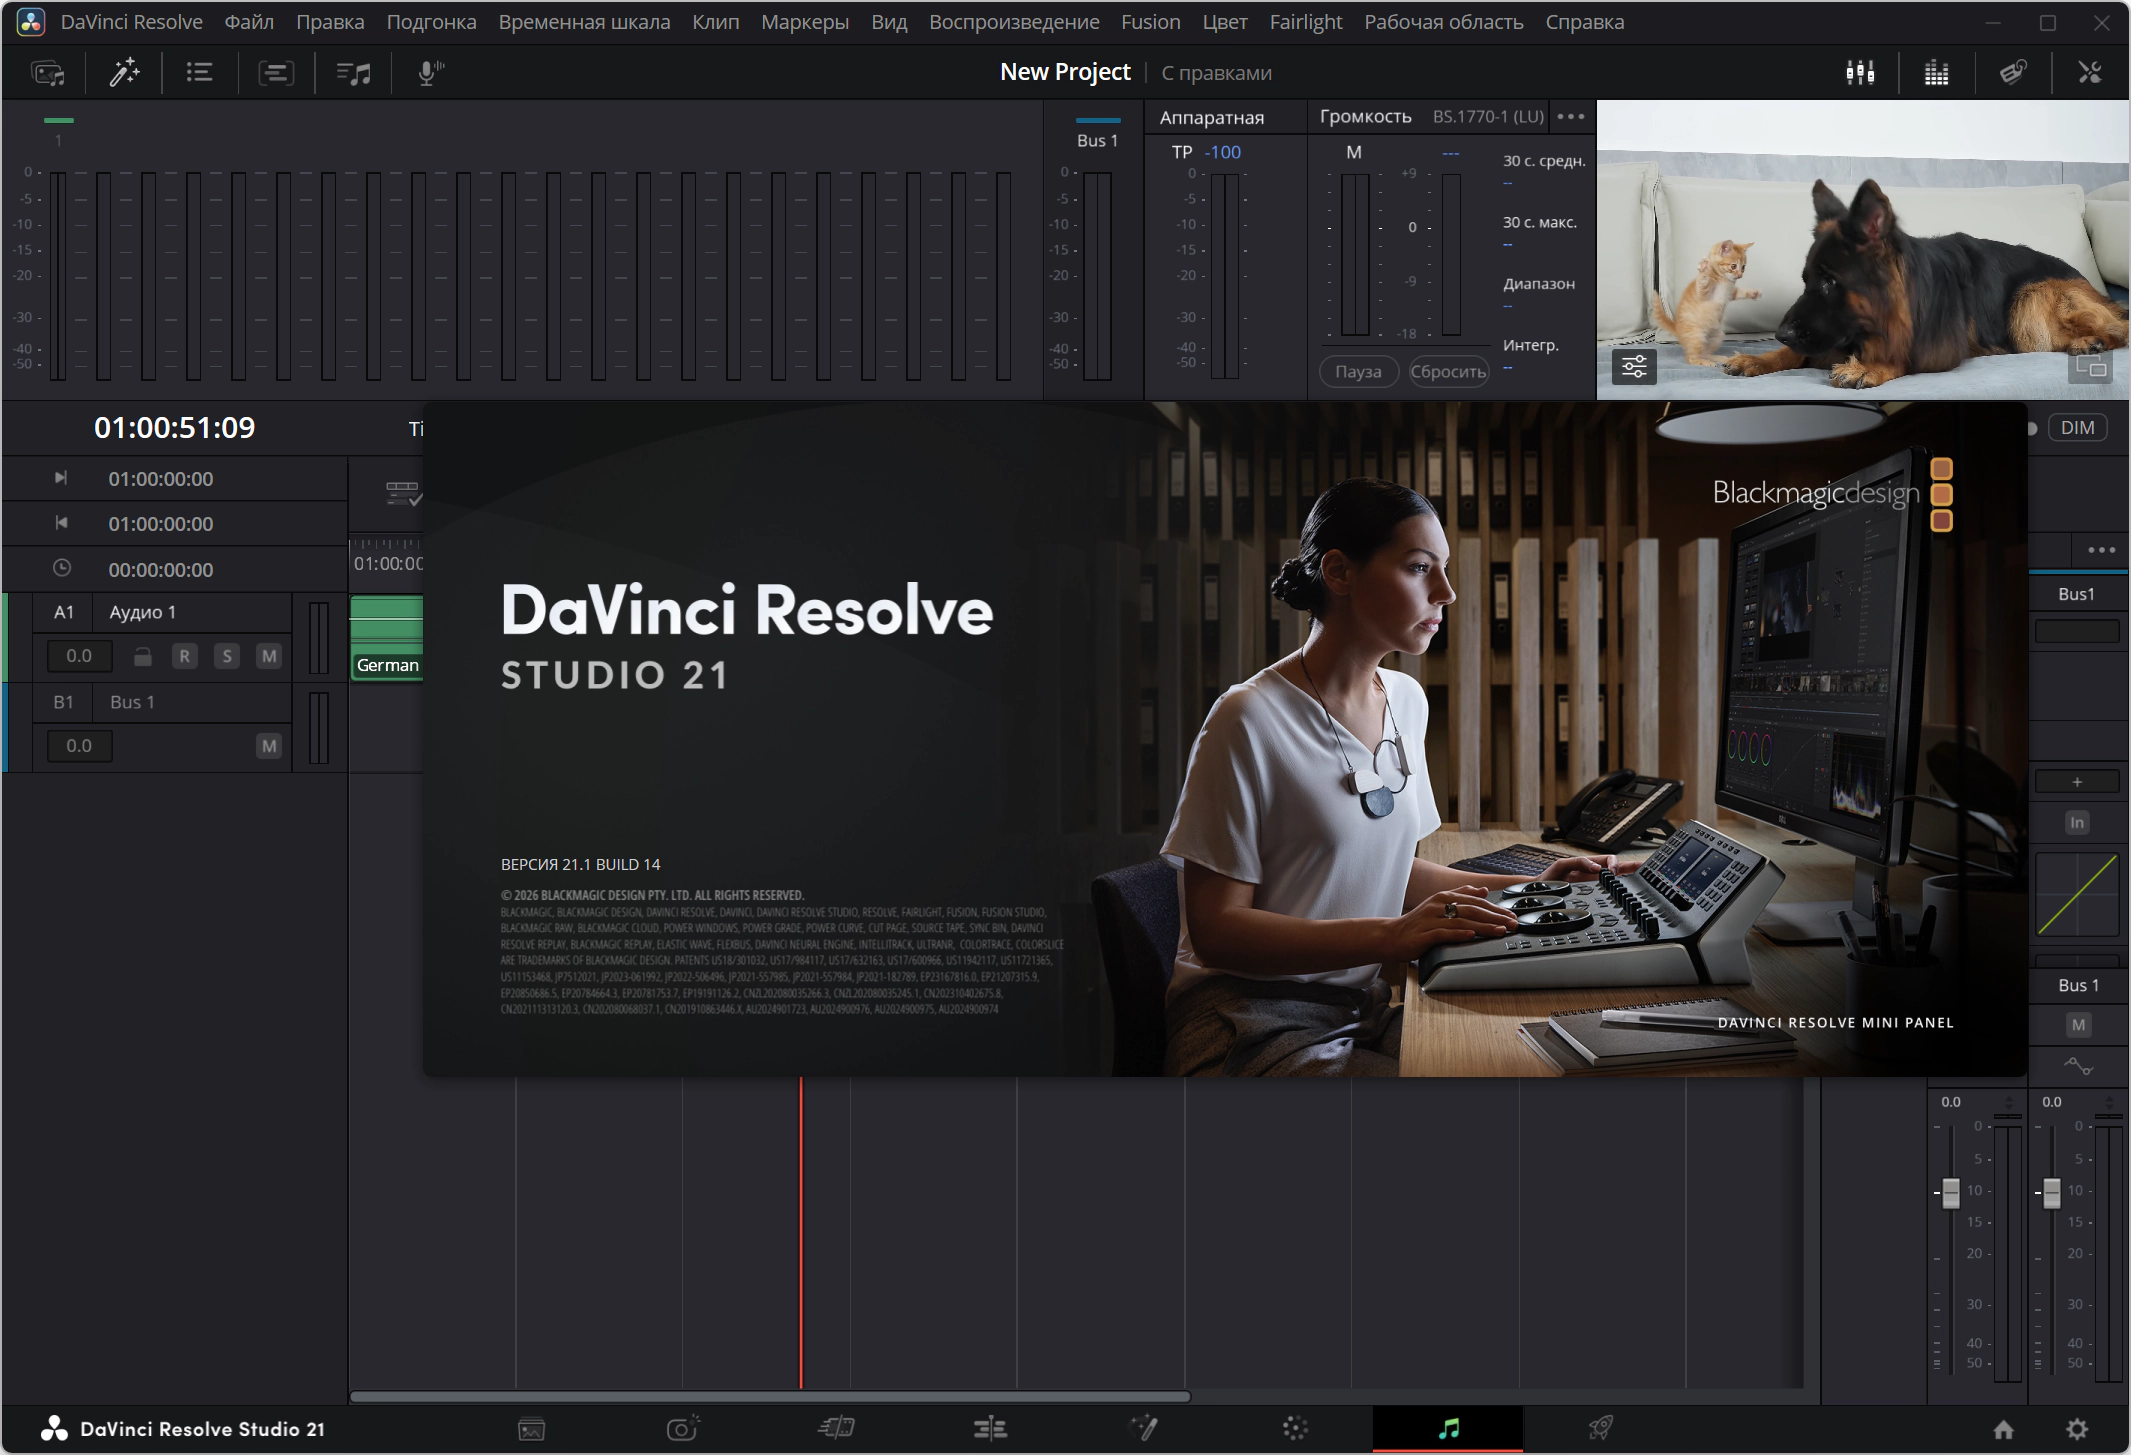Open the ADR microphone panel icon
The image size is (2131, 1455).
tap(430, 72)
